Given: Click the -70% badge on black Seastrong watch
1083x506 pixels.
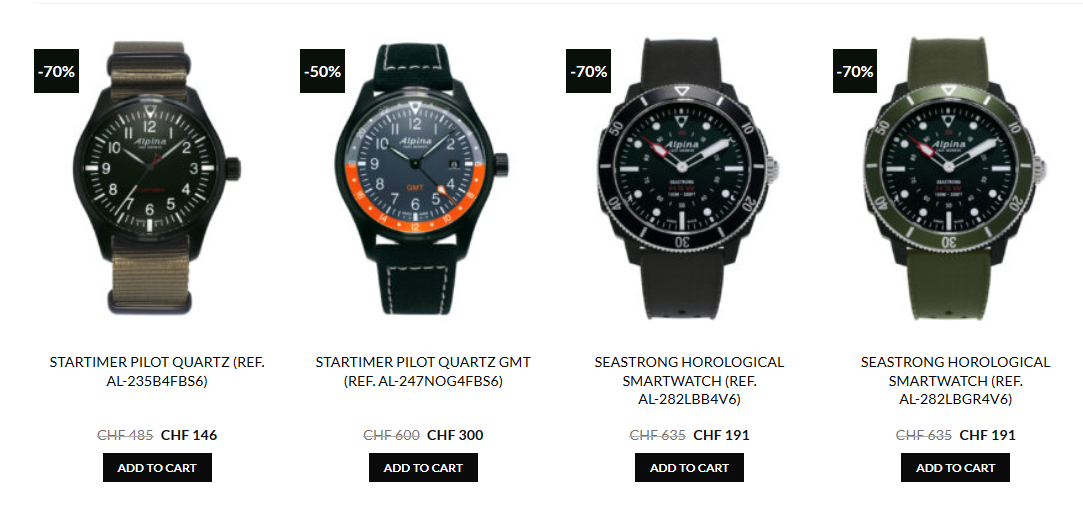Looking at the screenshot, I should pyautogui.click(x=588, y=71).
